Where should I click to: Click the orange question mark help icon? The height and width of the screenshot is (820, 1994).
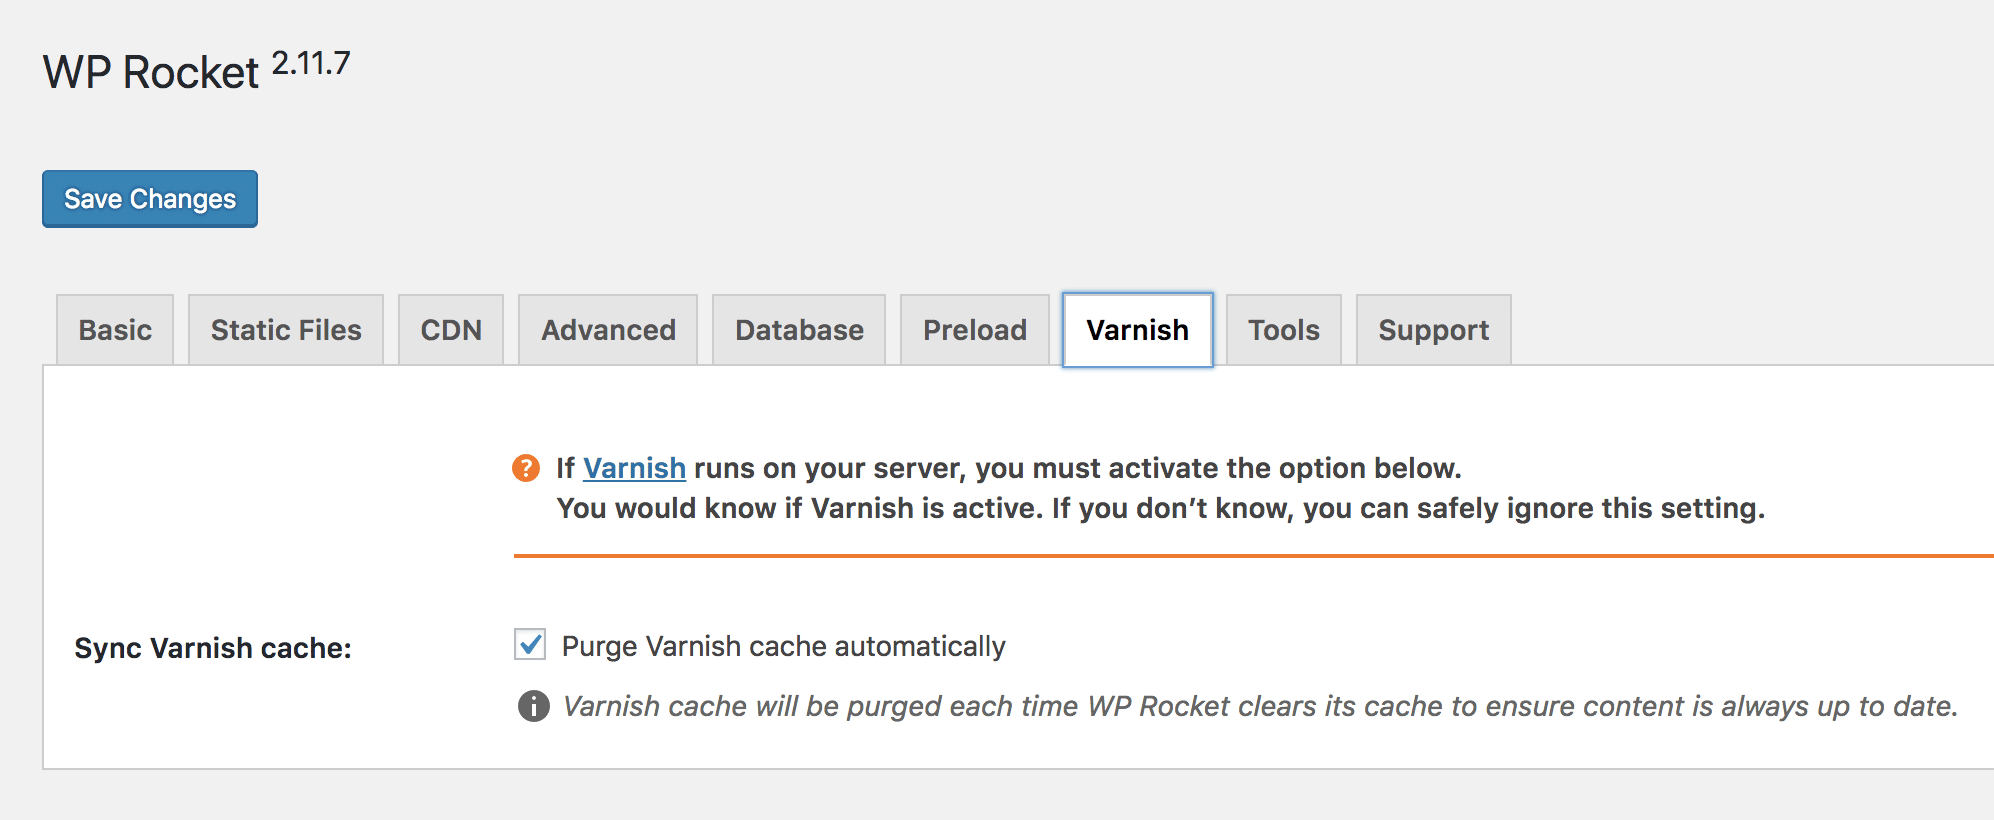point(526,468)
